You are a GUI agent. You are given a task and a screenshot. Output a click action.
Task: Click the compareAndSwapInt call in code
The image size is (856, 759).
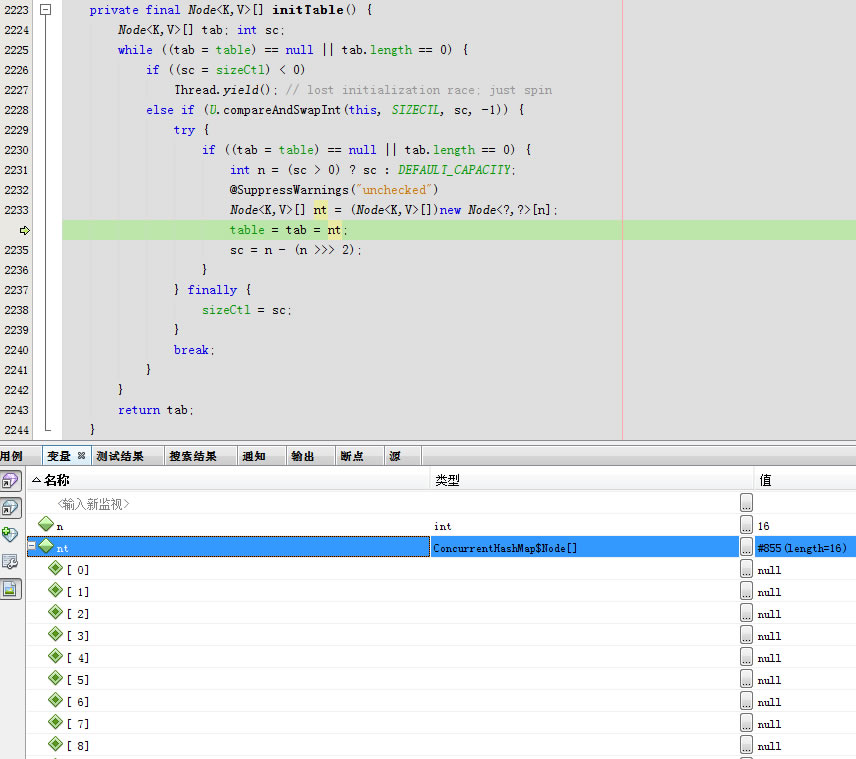tap(282, 110)
